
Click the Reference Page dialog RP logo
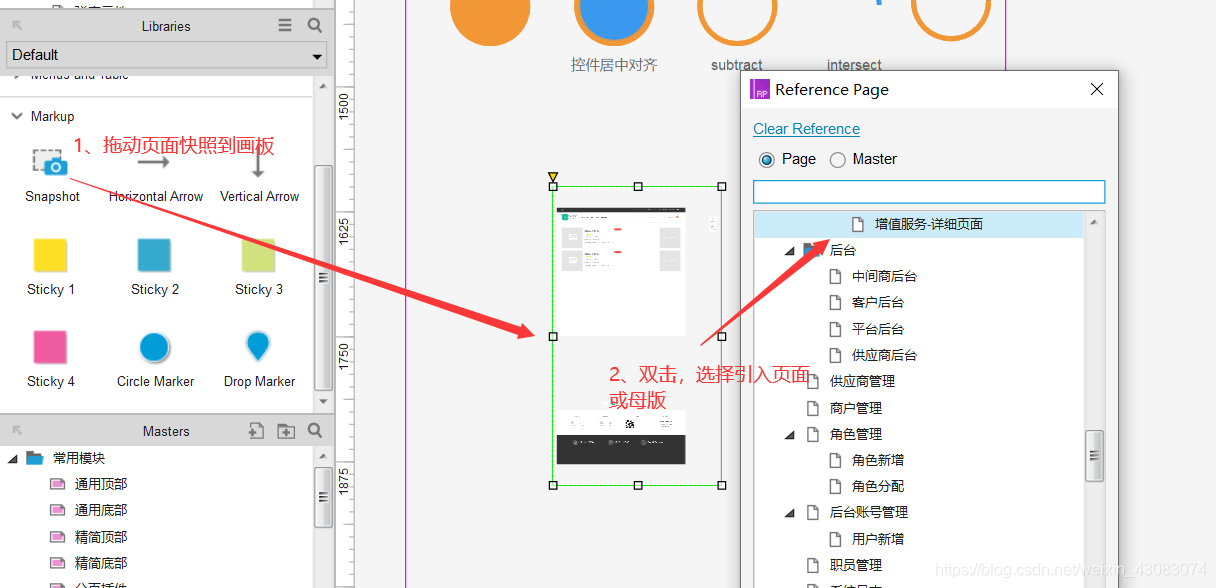click(x=760, y=89)
